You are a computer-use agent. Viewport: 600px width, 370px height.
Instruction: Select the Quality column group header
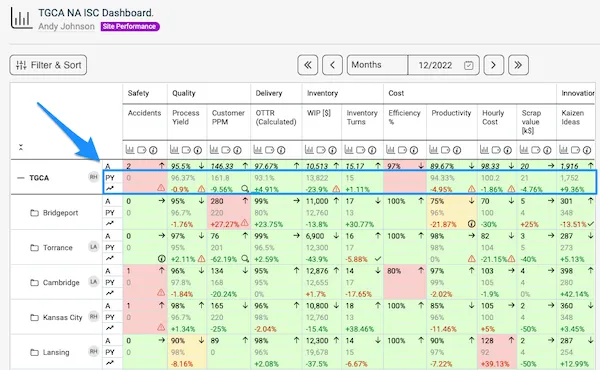(x=184, y=93)
